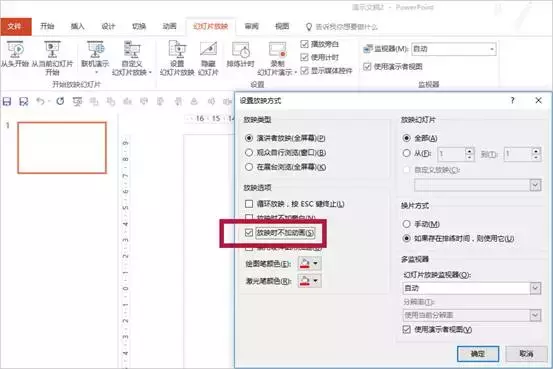Open 分辨率 resolution dropdown
This screenshot has height=369, width=553.
(535, 315)
